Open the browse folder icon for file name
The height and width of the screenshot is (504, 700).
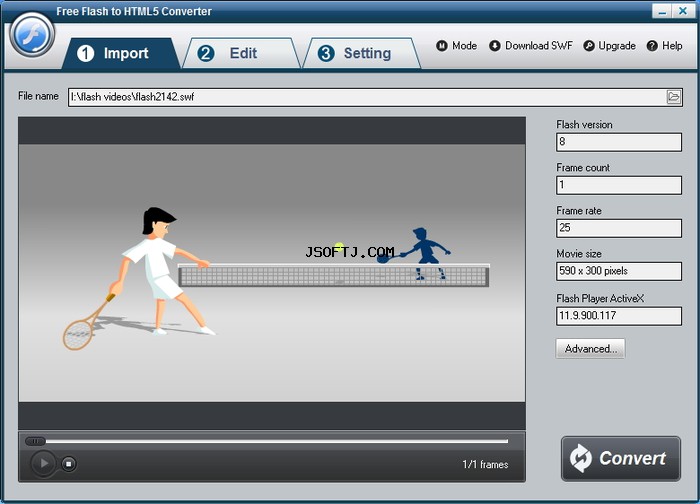point(673,97)
